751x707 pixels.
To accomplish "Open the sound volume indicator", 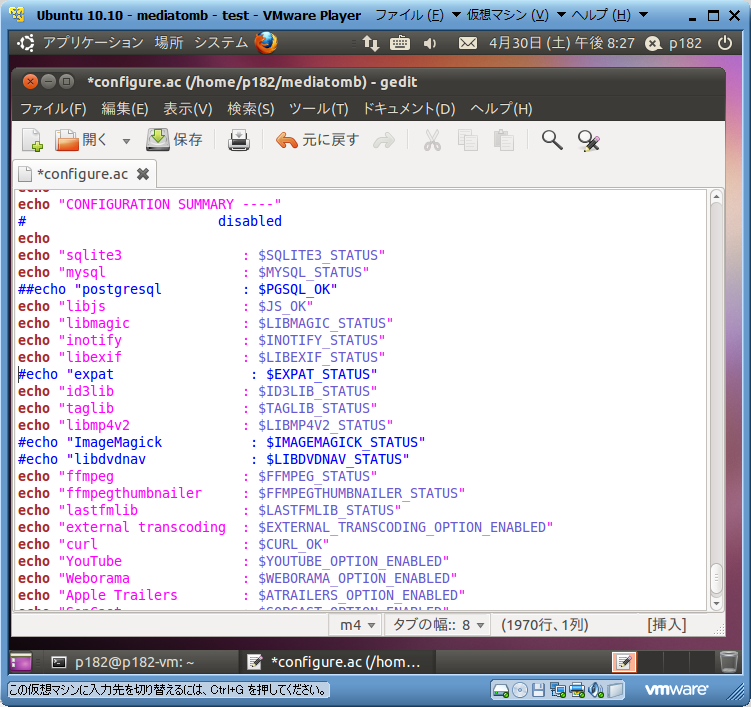I will 430,43.
